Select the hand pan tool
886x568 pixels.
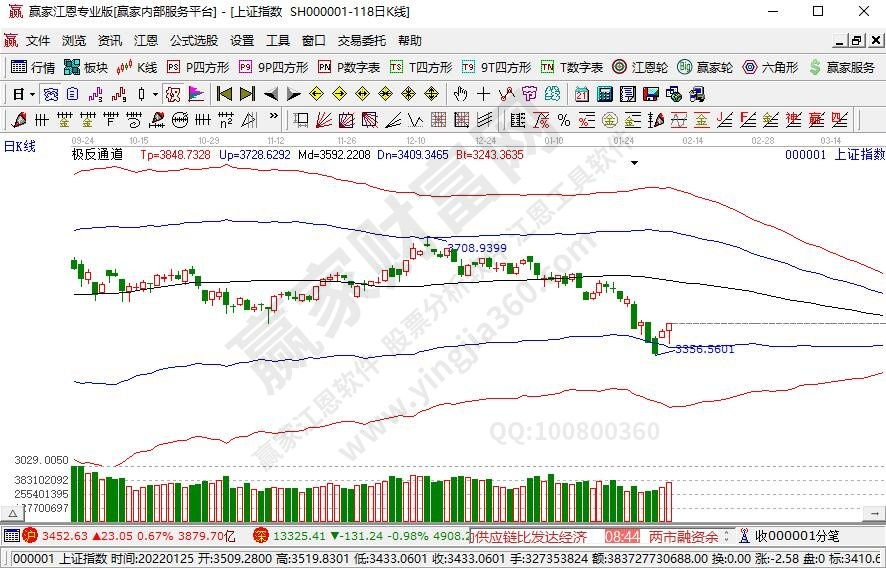click(x=460, y=94)
